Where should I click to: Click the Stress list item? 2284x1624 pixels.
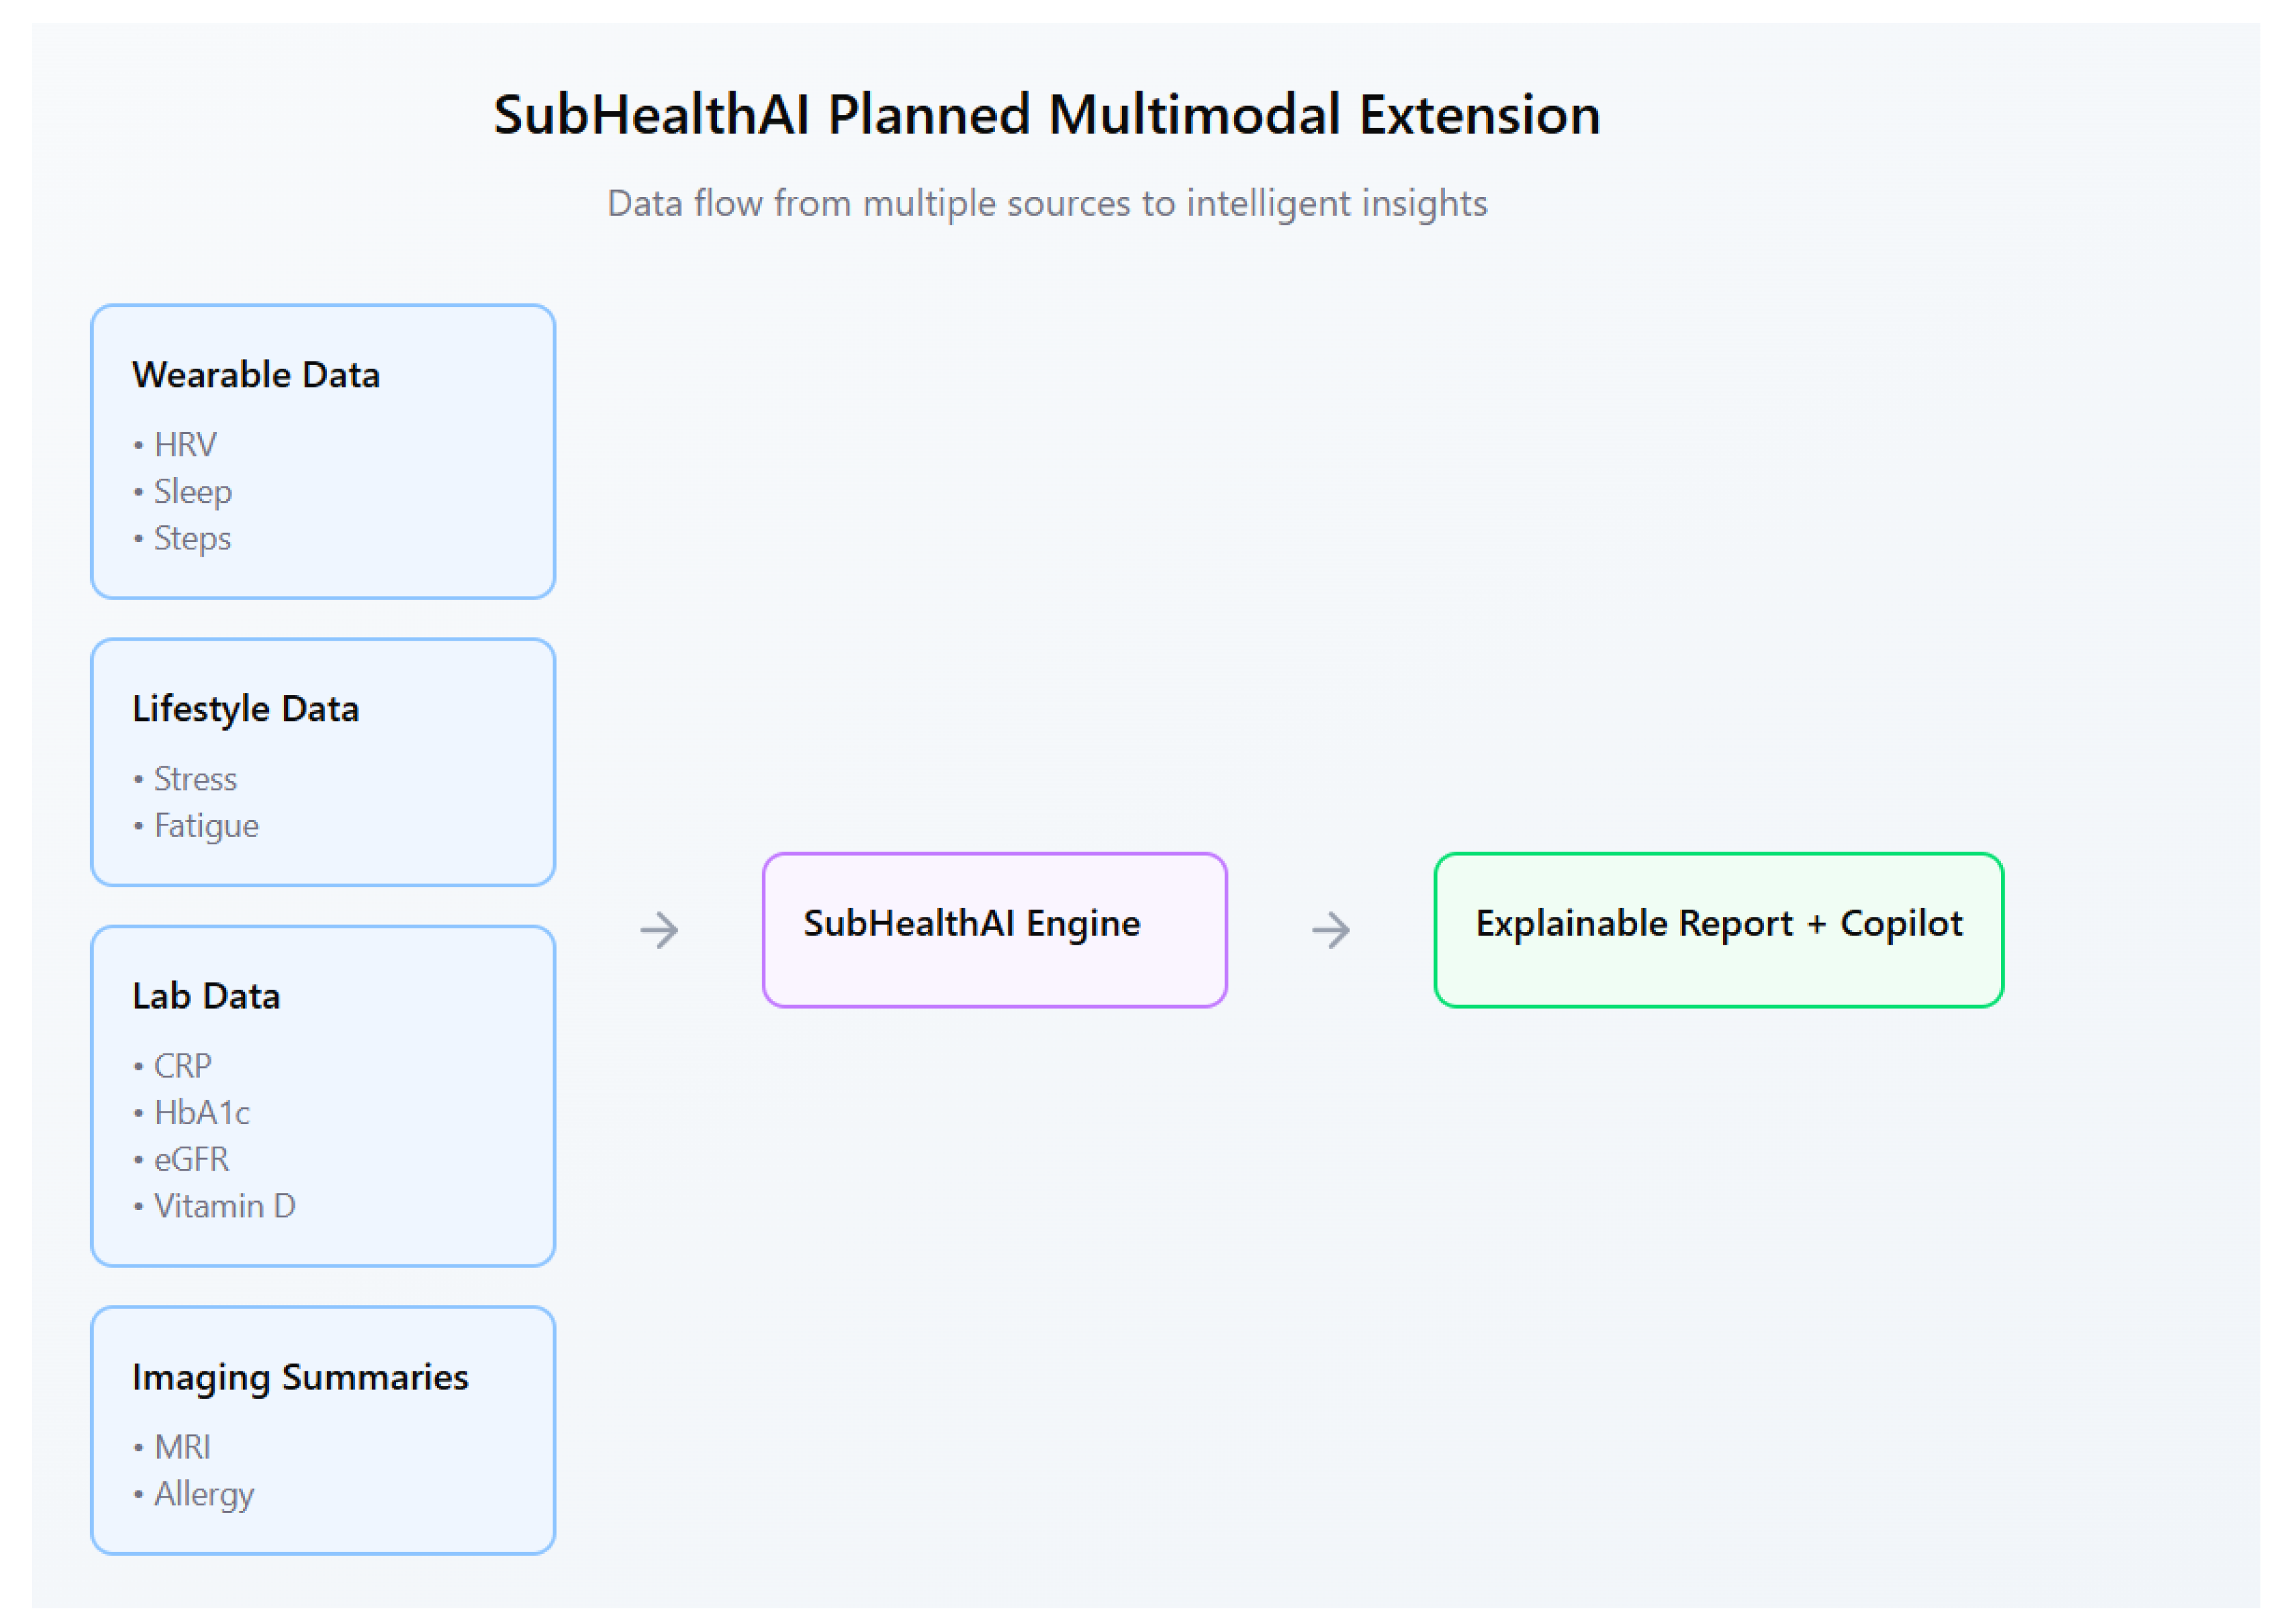coord(195,779)
